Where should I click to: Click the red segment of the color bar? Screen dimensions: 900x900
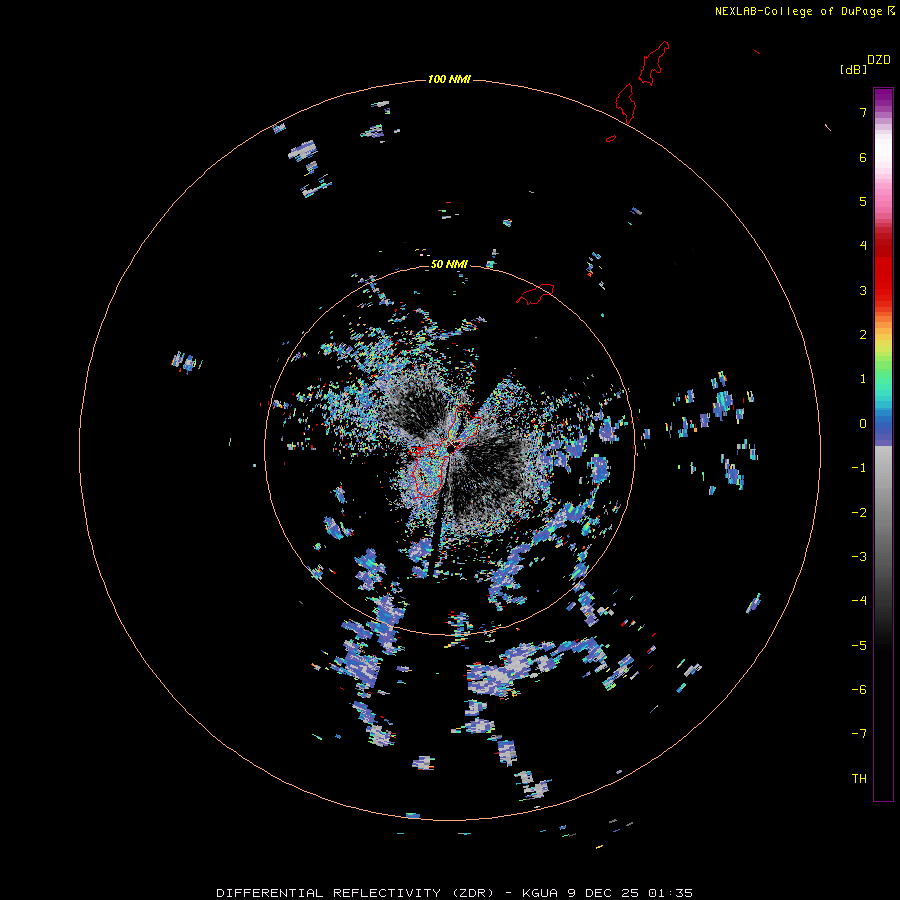point(883,264)
